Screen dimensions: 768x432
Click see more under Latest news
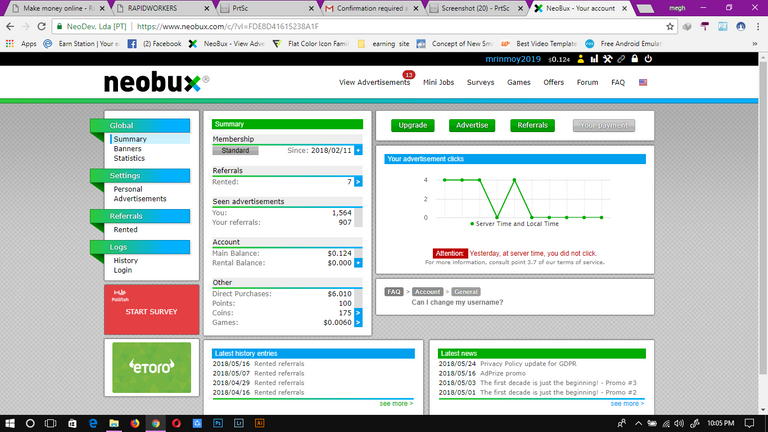pyautogui.click(x=627, y=404)
